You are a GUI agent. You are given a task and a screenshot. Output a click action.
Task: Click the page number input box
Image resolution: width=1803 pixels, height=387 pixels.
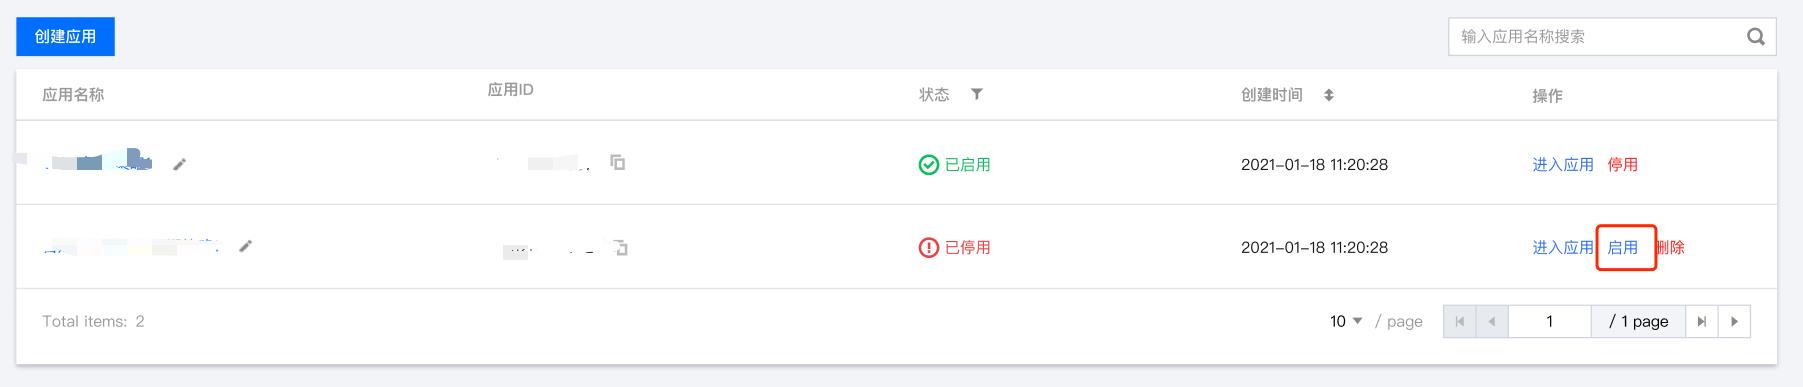(x=1549, y=321)
